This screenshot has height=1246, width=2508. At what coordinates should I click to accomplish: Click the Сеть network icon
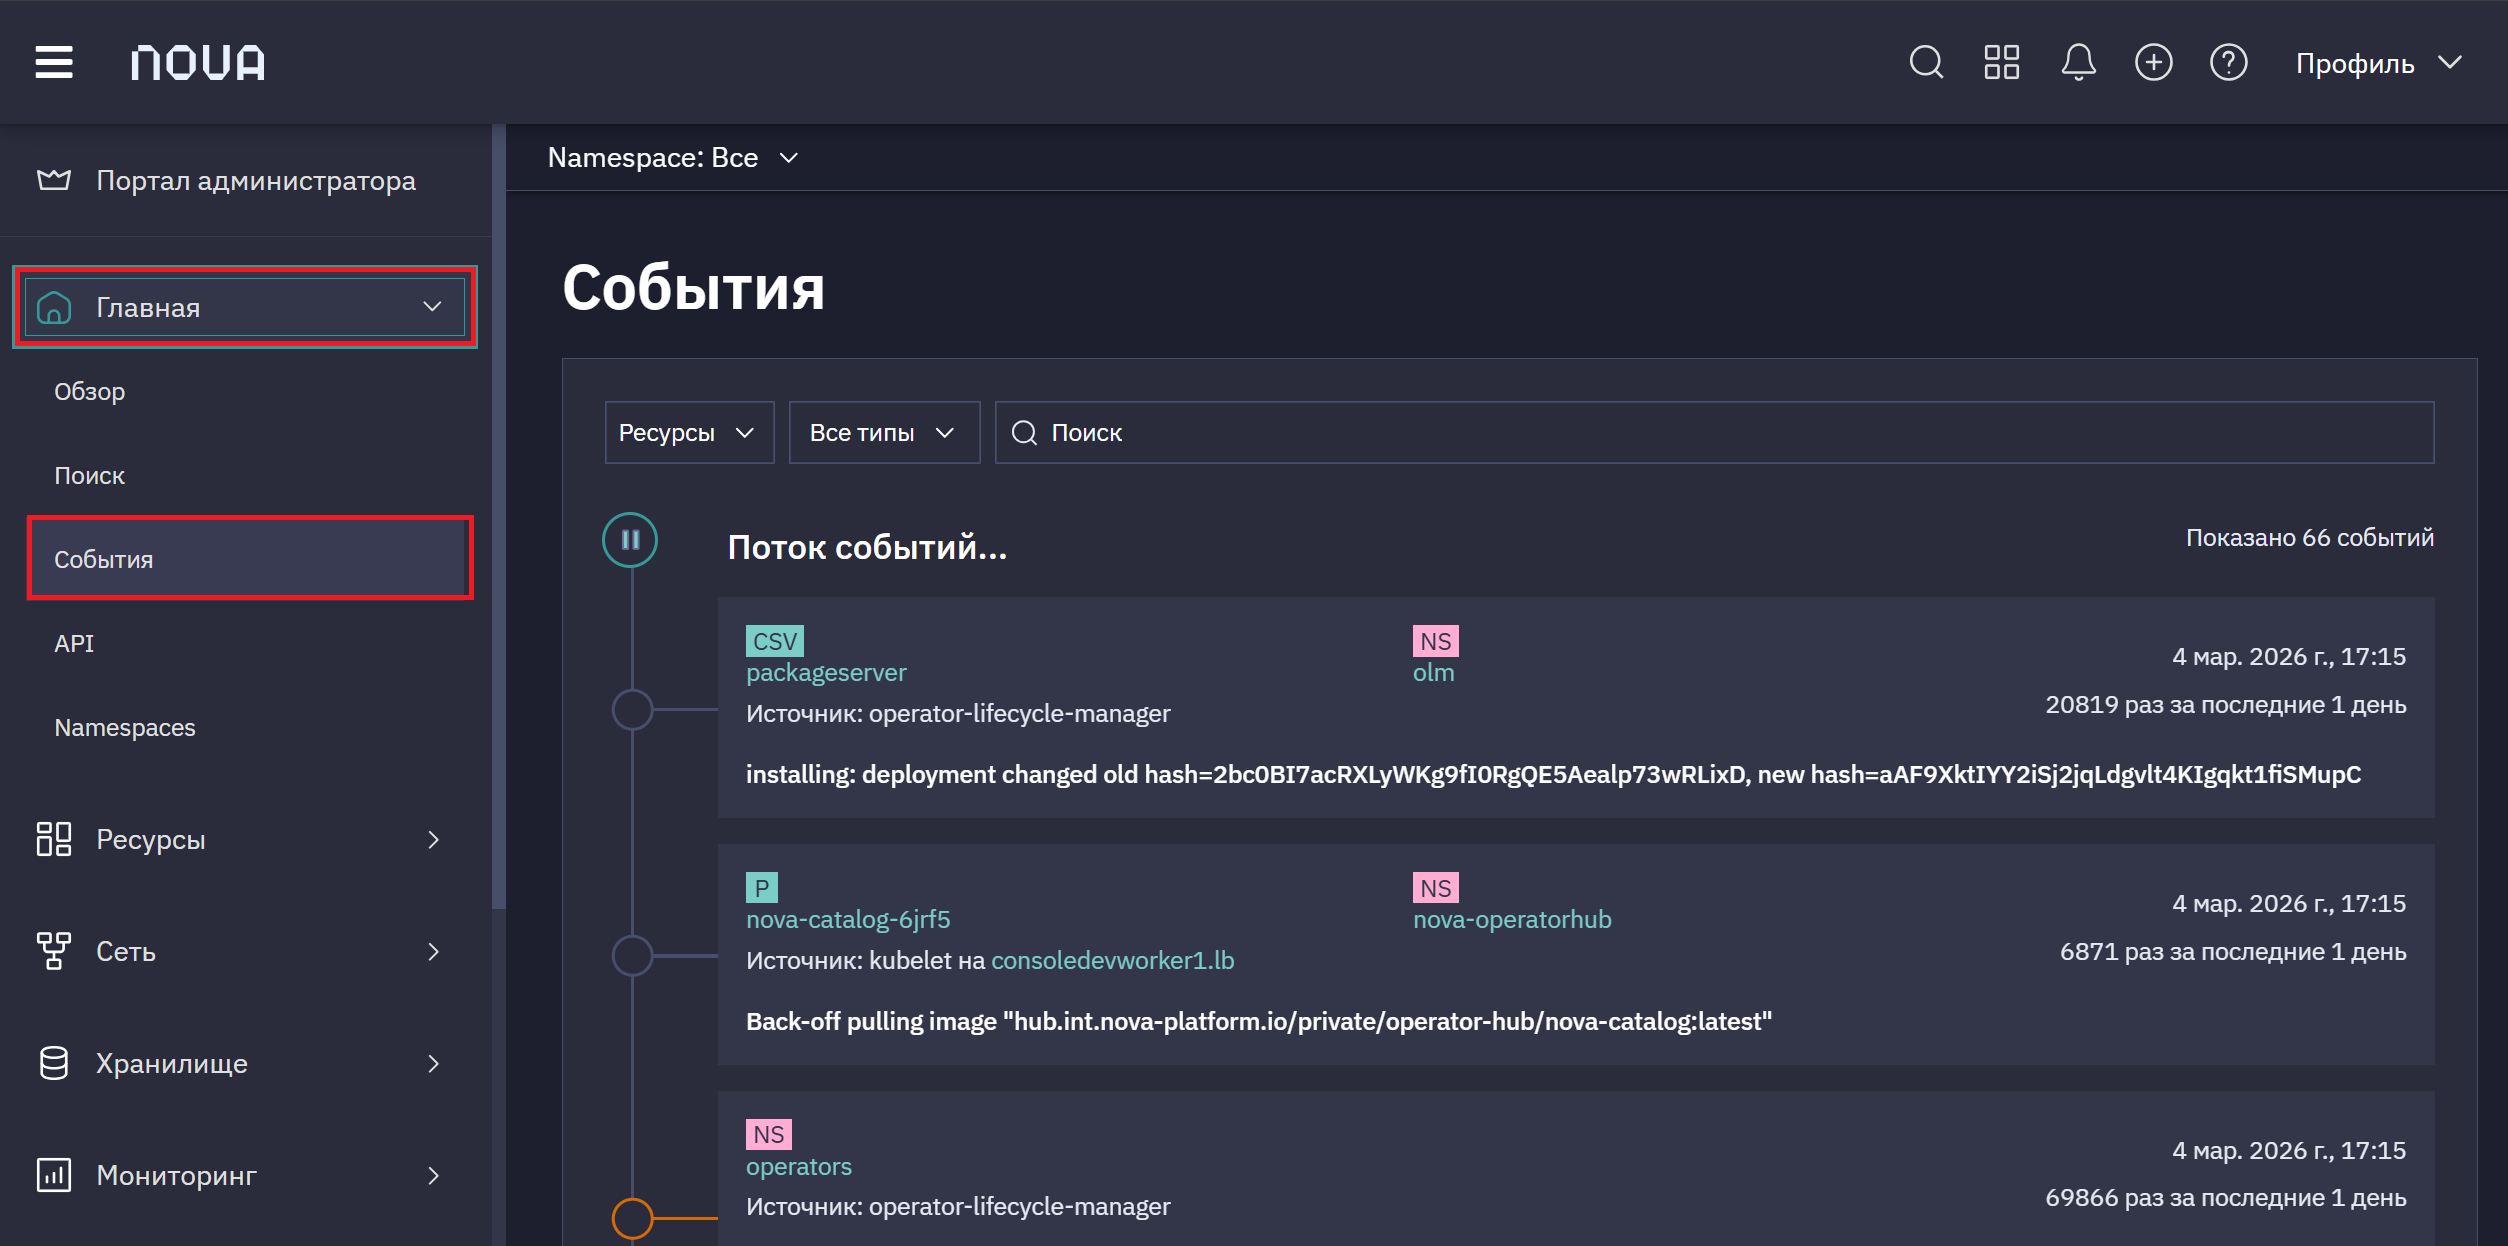54,951
